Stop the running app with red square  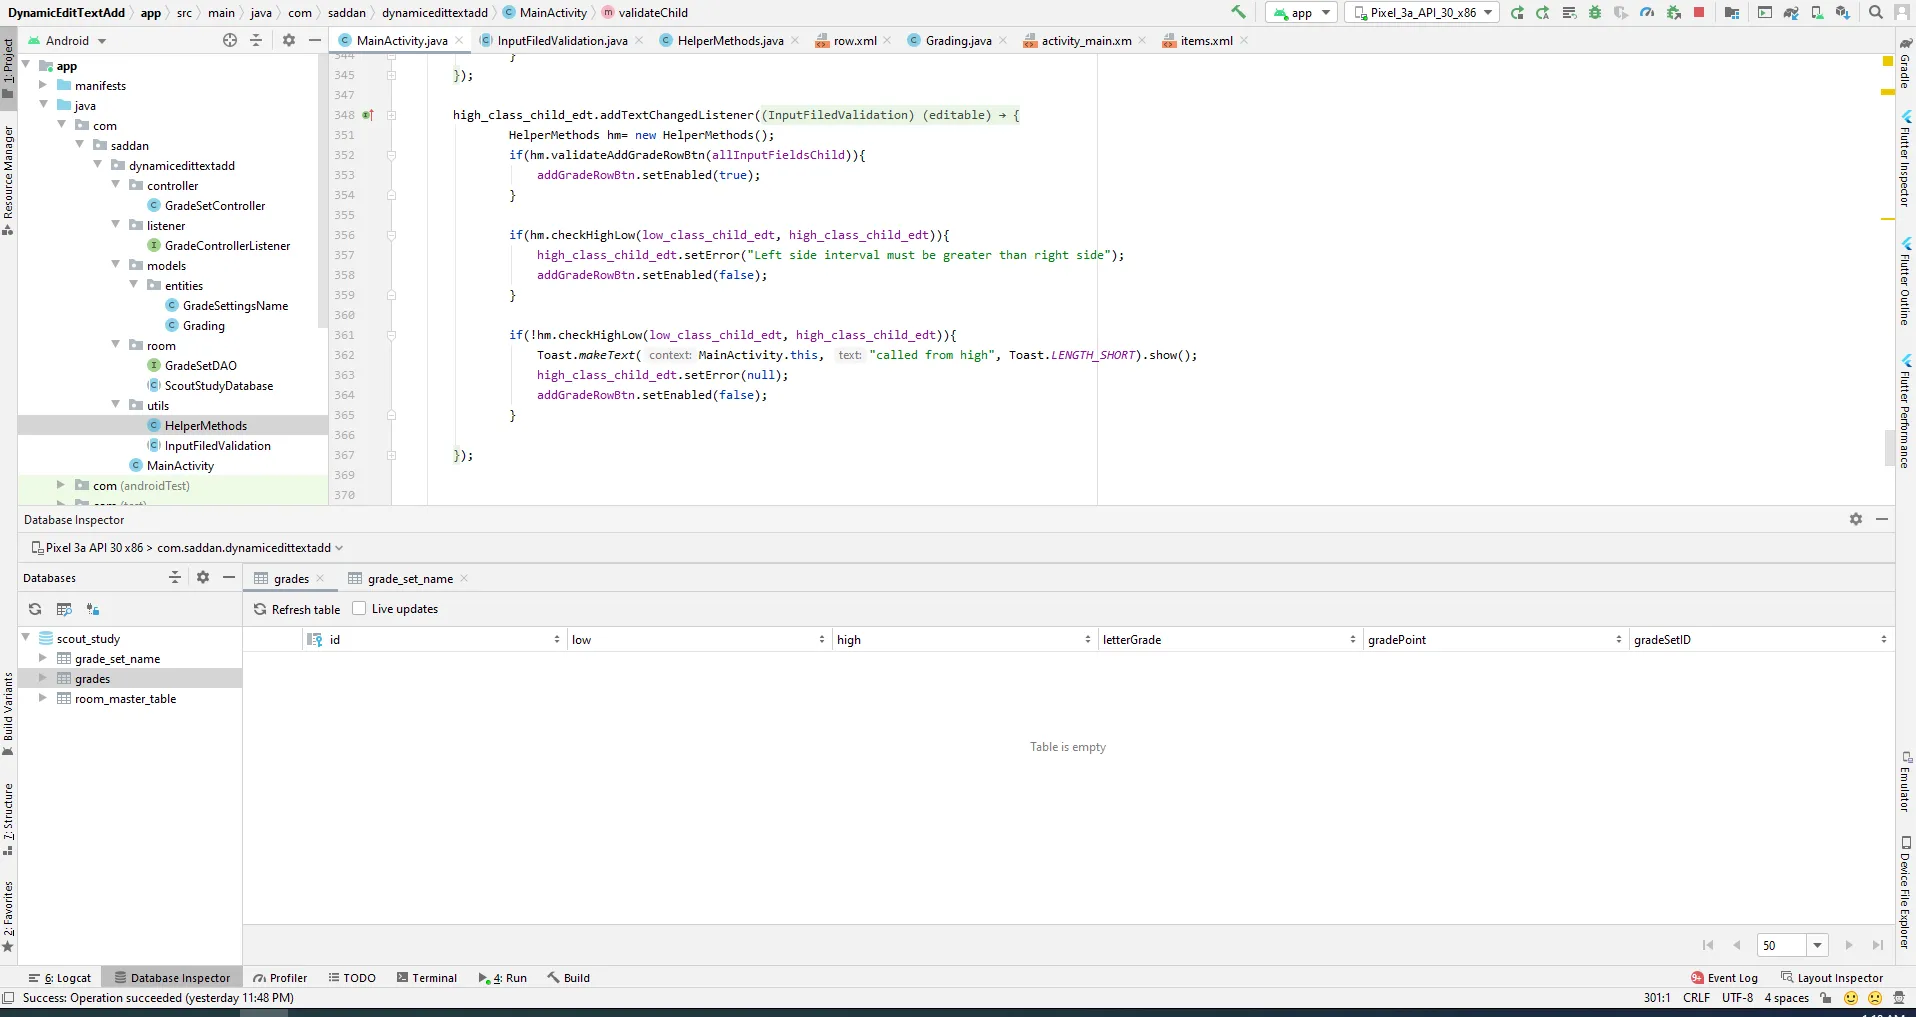pyautogui.click(x=1699, y=12)
